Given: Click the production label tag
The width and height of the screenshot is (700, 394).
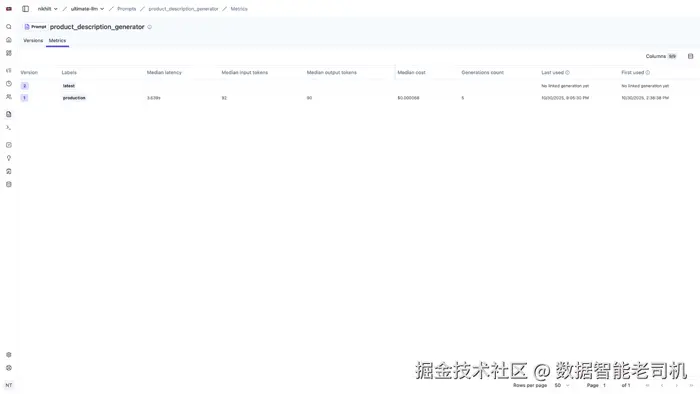Looking at the screenshot, I should (x=74, y=98).
